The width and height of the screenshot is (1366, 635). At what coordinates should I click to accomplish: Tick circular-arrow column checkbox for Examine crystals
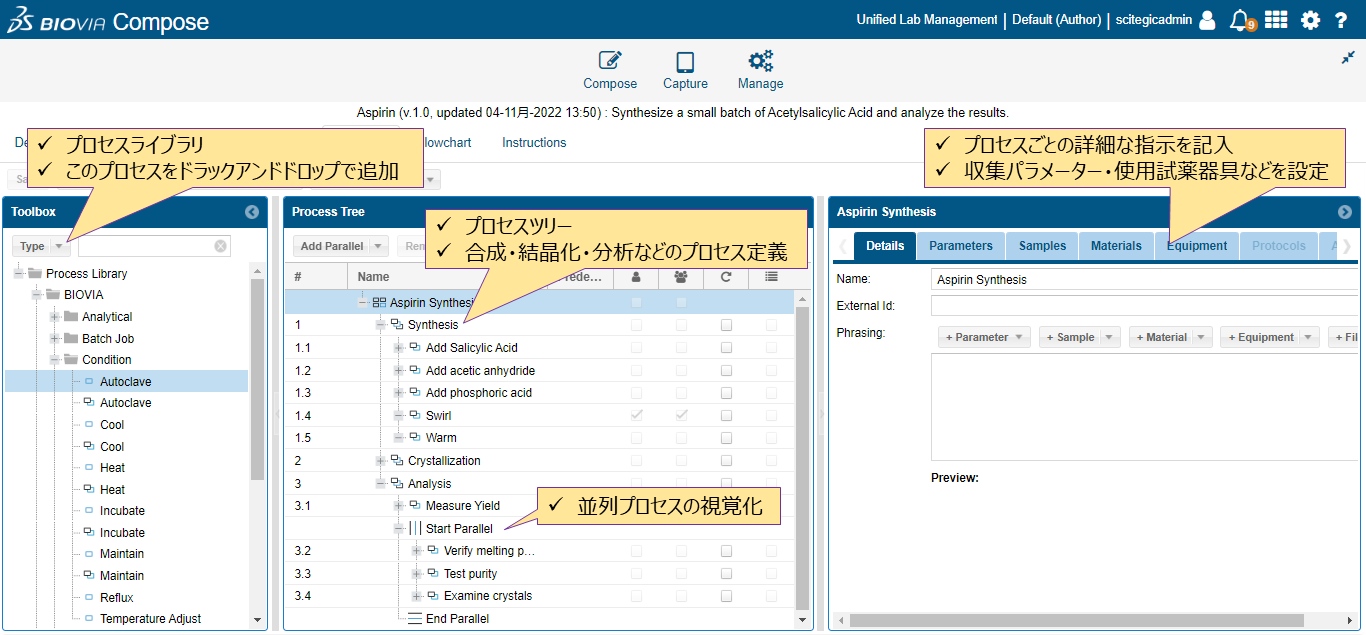[x=726, y=596]
